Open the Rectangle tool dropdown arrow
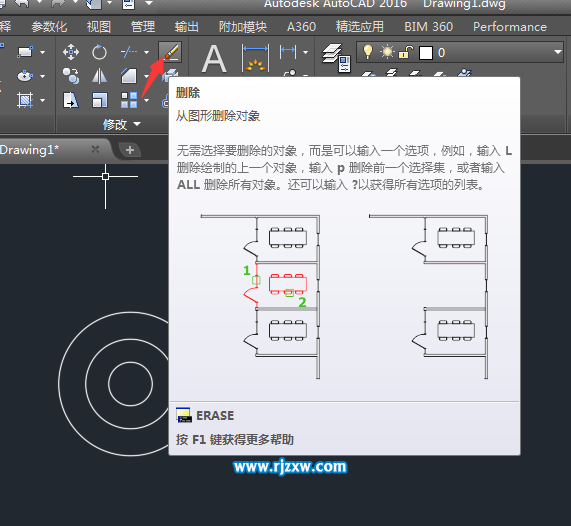Viewport: 571px width, 526px height. (42, 52)
